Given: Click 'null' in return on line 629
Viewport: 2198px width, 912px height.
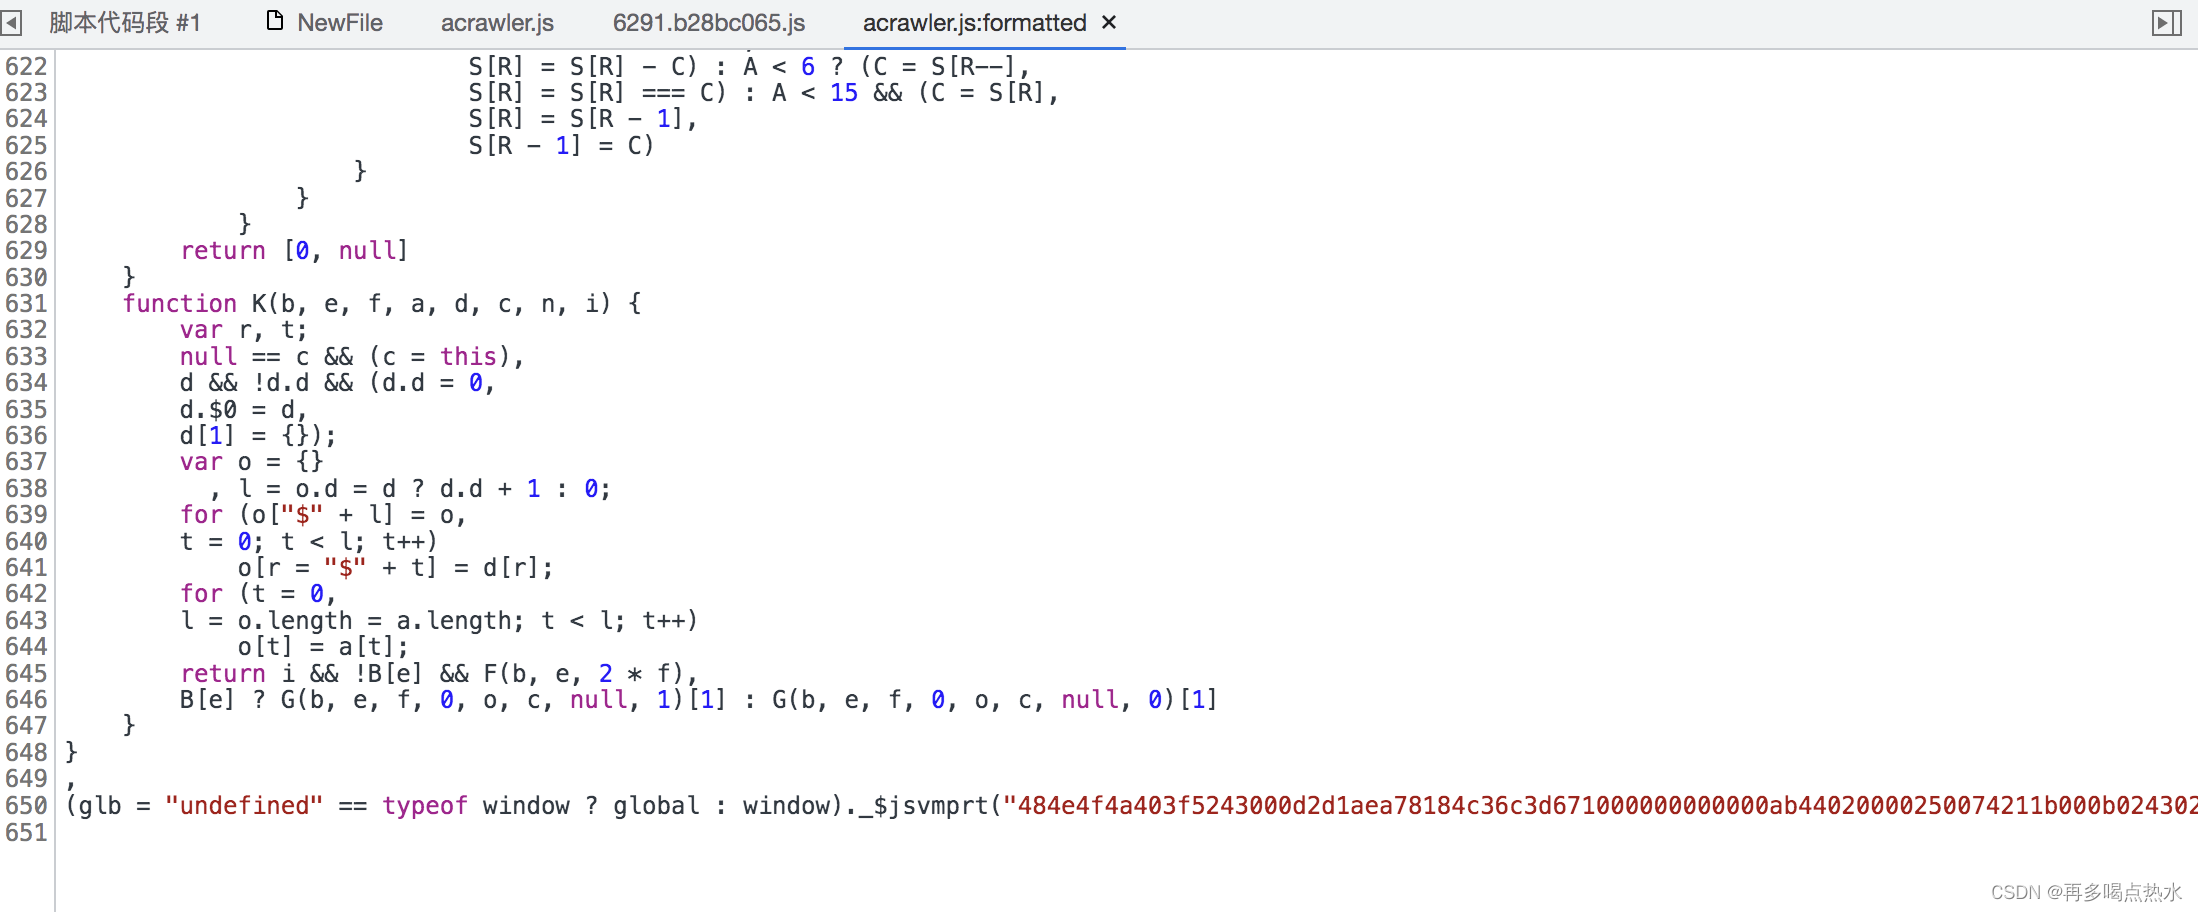Looking at the screenshot, I should click(x=367, y=250).
